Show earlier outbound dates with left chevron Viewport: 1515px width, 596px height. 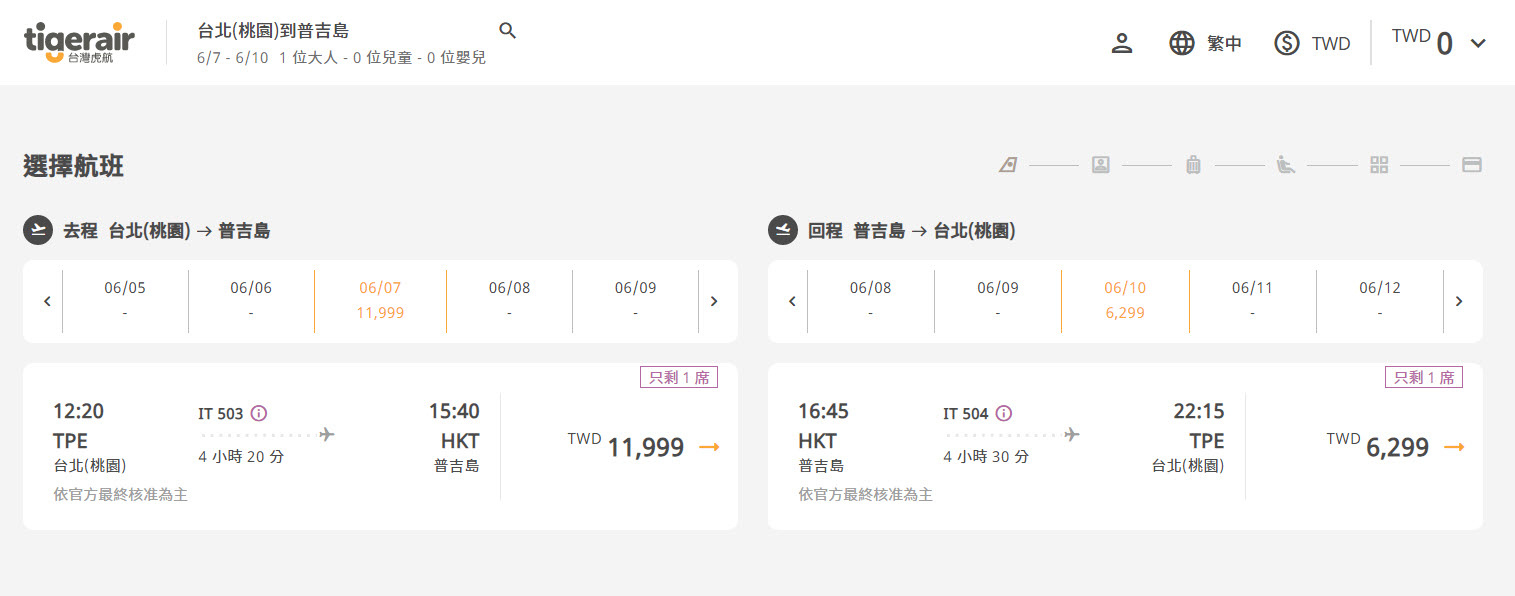[47, 301]
